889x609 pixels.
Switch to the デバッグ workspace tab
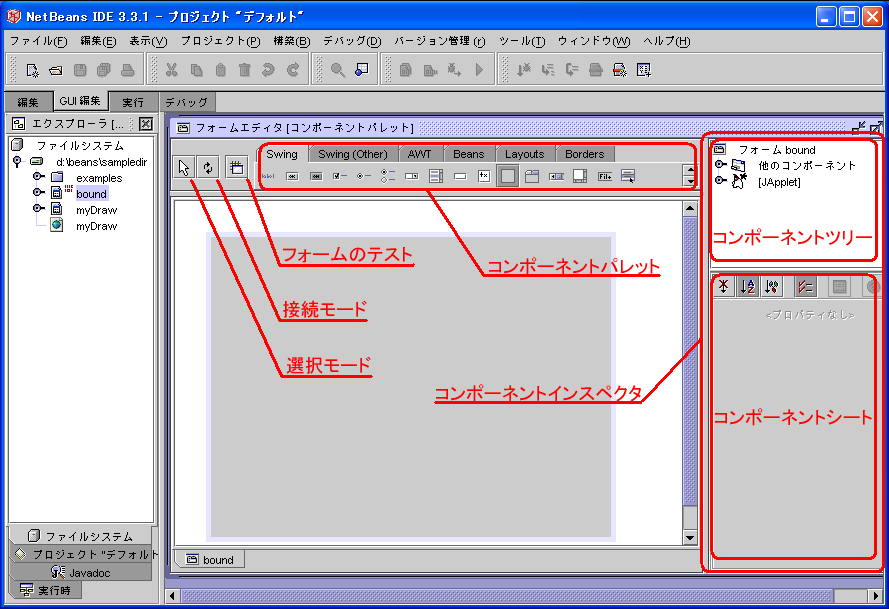[187, 102]
